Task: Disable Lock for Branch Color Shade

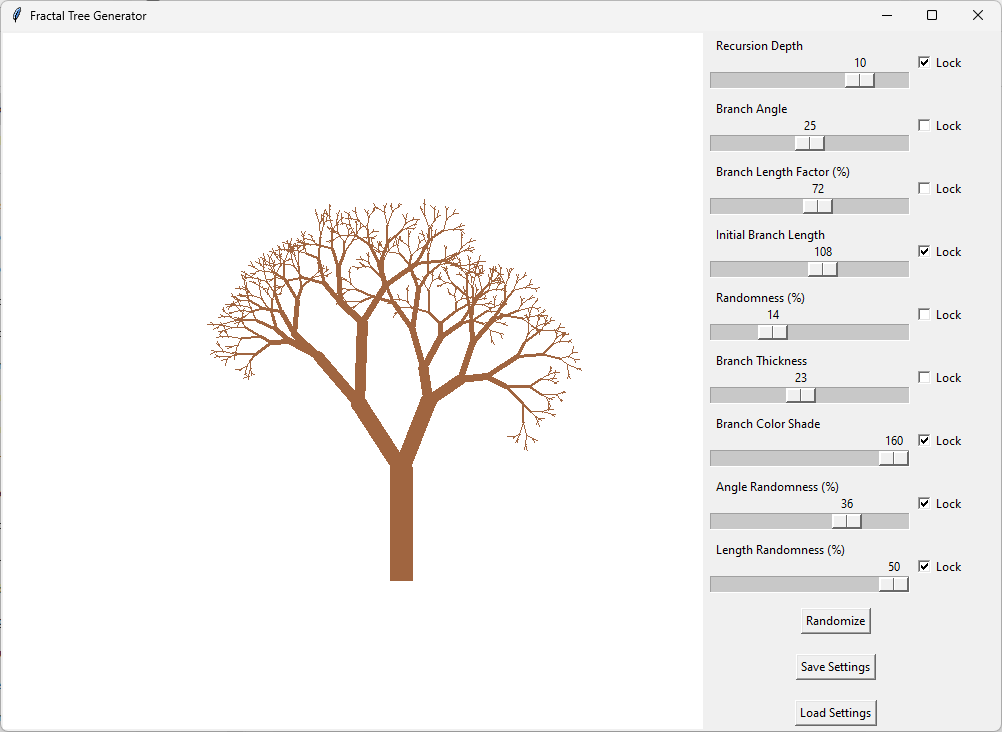Action: [925, 439]
